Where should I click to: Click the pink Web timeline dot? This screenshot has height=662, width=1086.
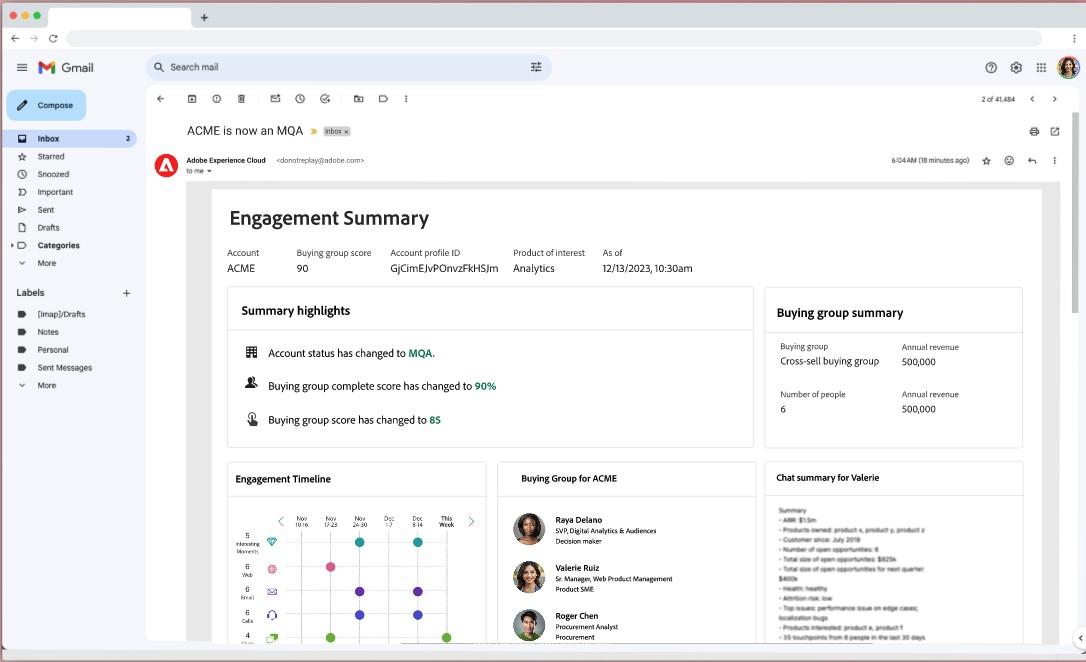click(x=330, y=567)
